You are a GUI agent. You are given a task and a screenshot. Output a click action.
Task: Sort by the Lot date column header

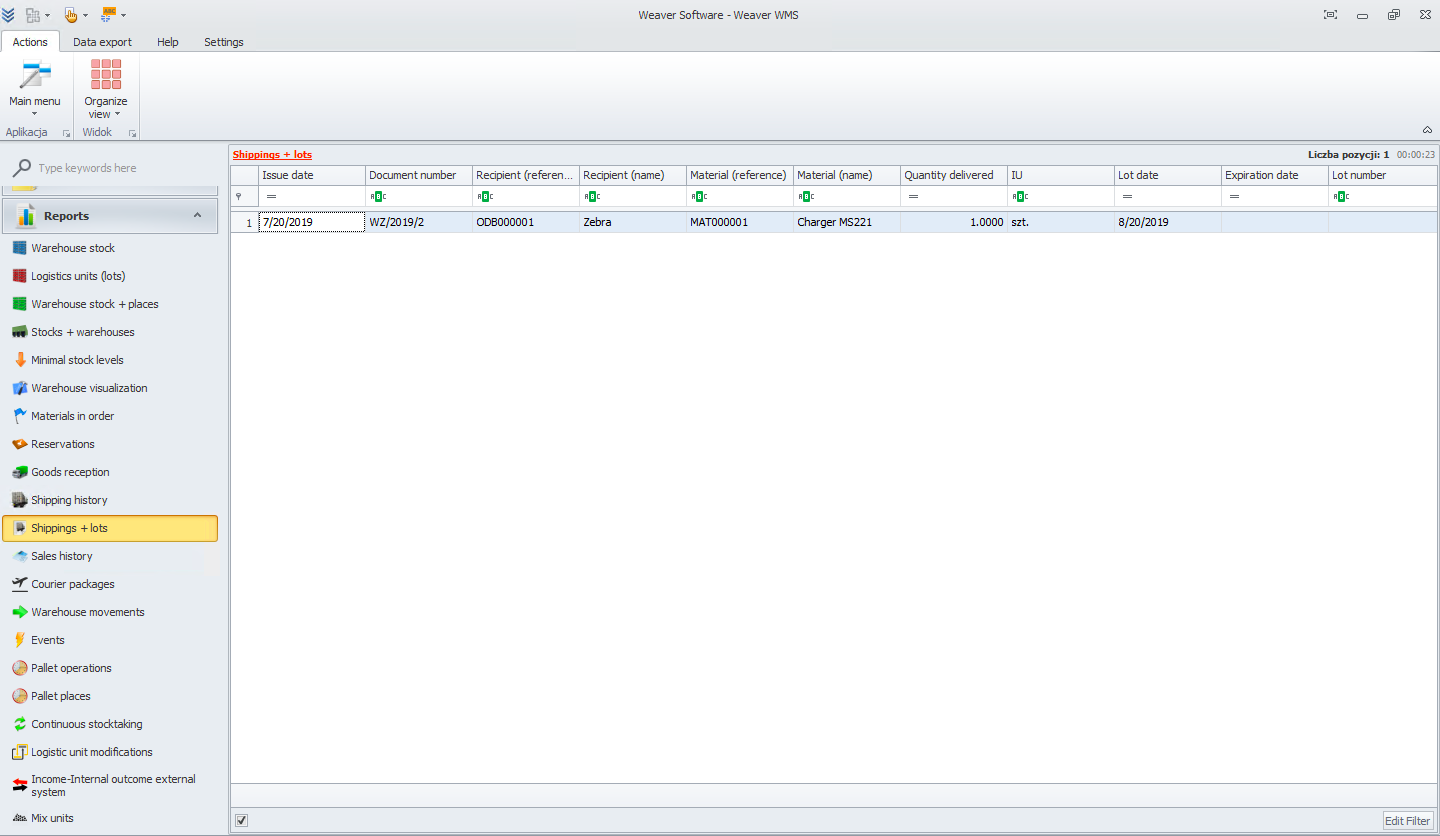(1168, 175)
